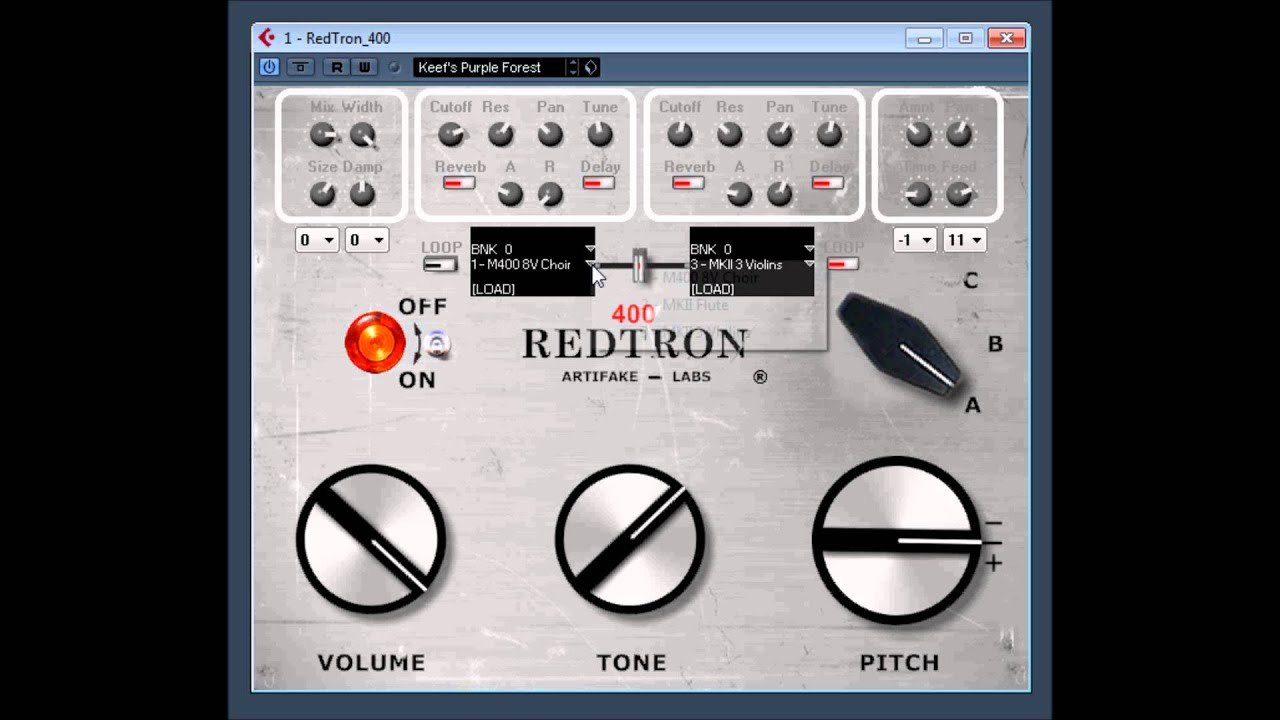The image size is (1280, 720).
Task: Toggle Reverb switch in left sound section
Action: pos(459,183)
